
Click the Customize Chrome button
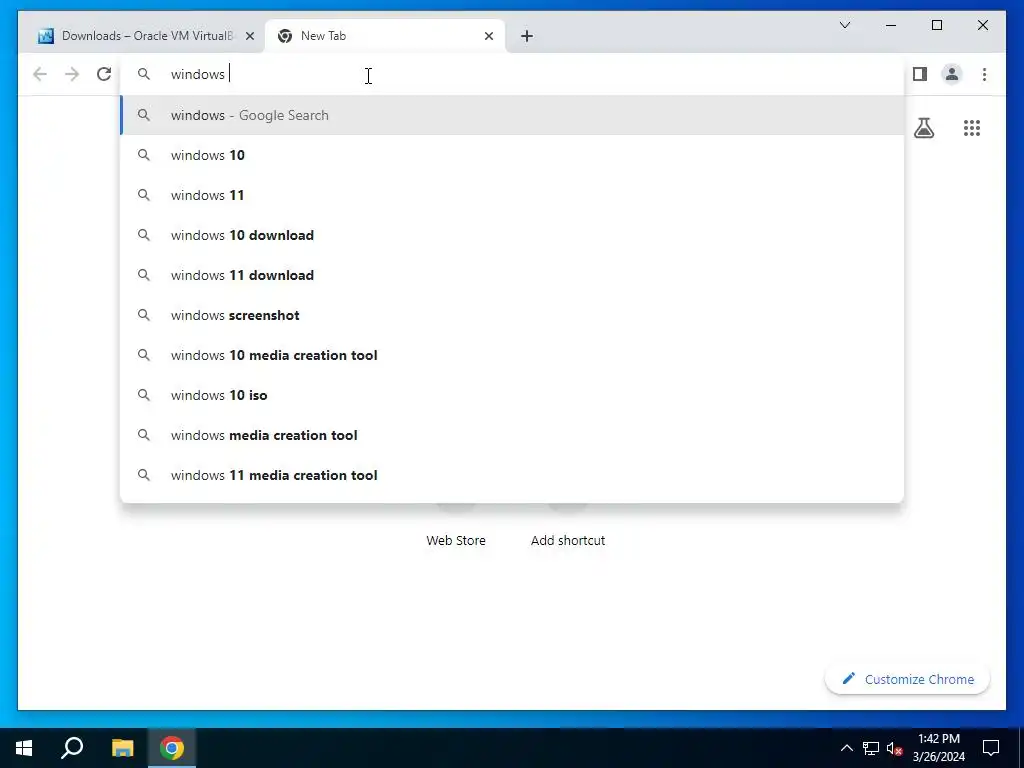908,679
